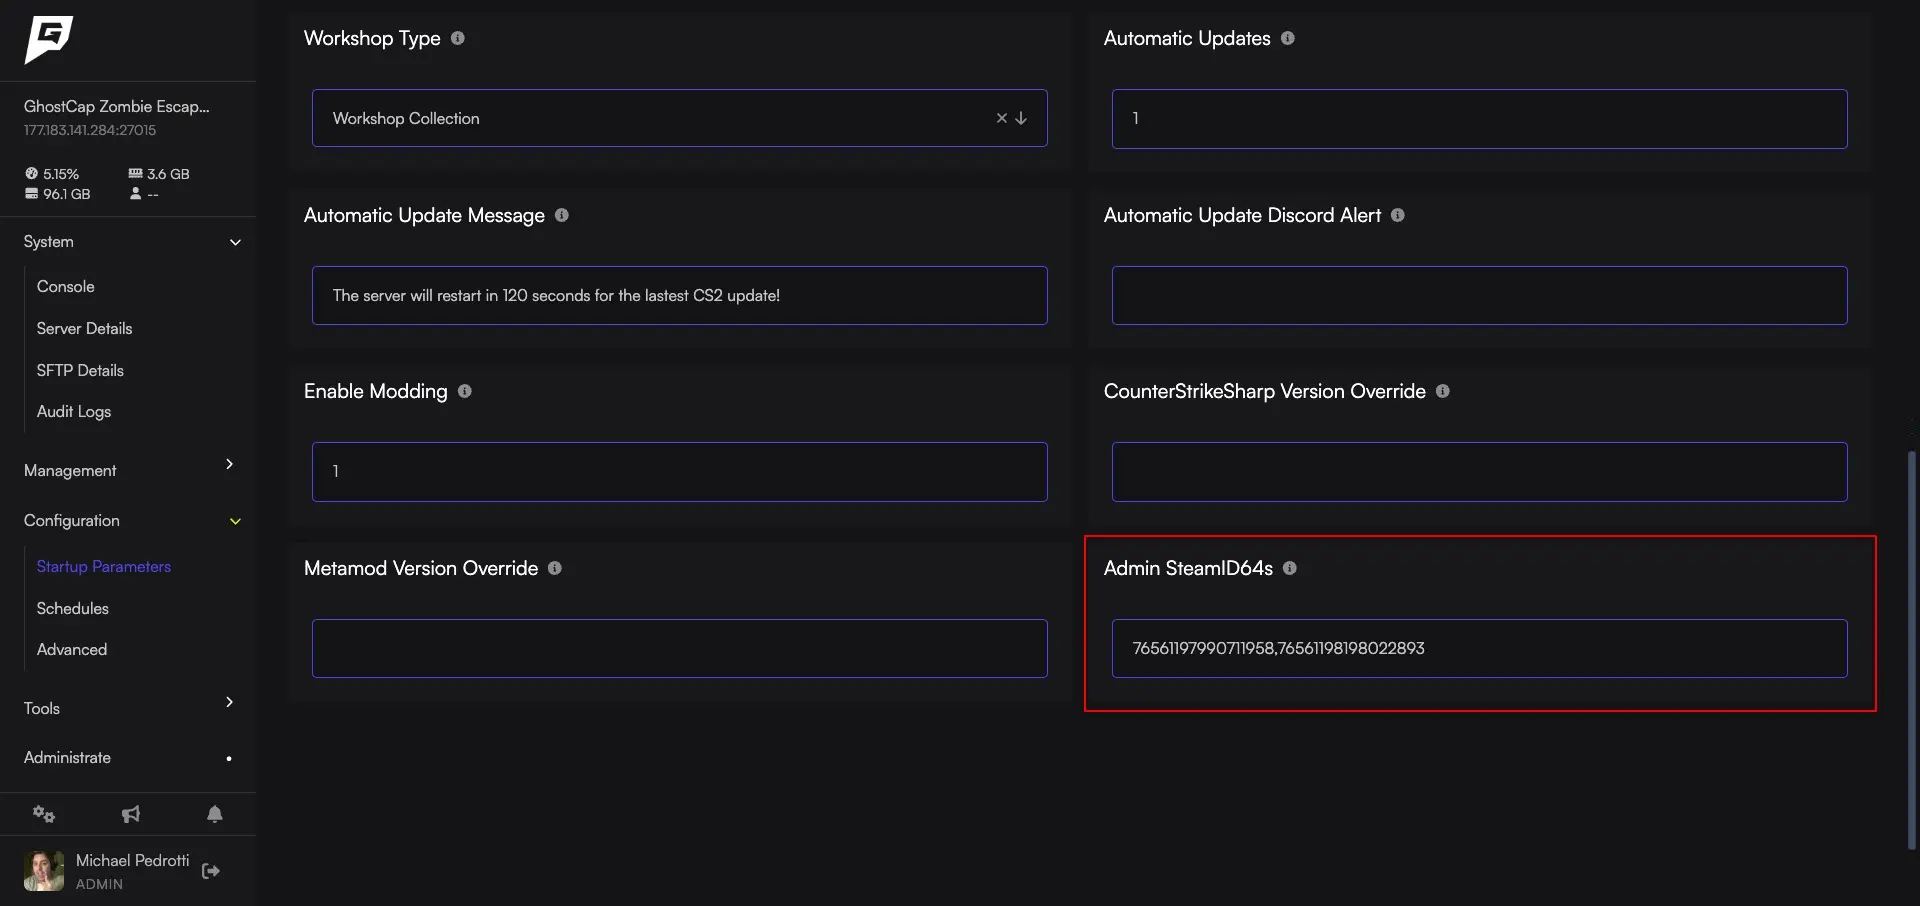The height and width of the screenshot is (906, 1920).
Task: Click the settings gears icon at sidebar bottom
Action: pos(44,814)
